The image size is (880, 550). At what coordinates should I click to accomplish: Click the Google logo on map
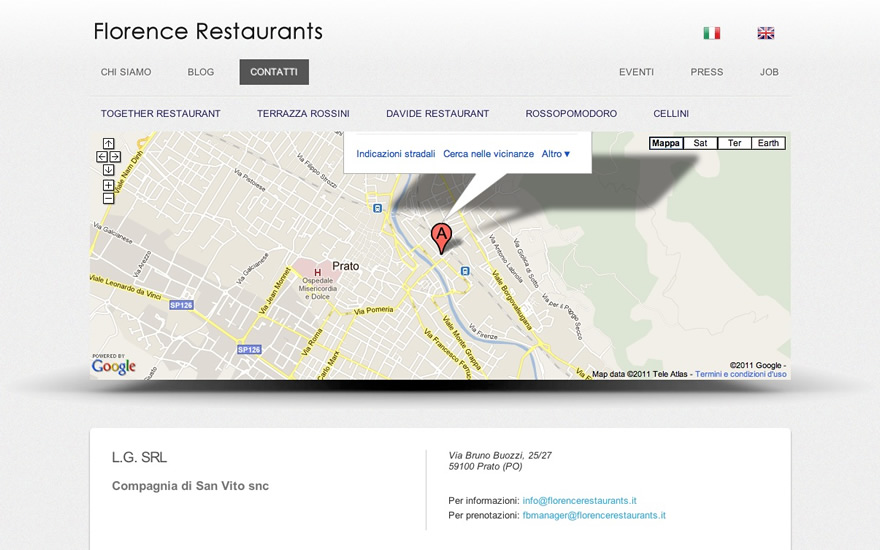click(x=114, y=366)
